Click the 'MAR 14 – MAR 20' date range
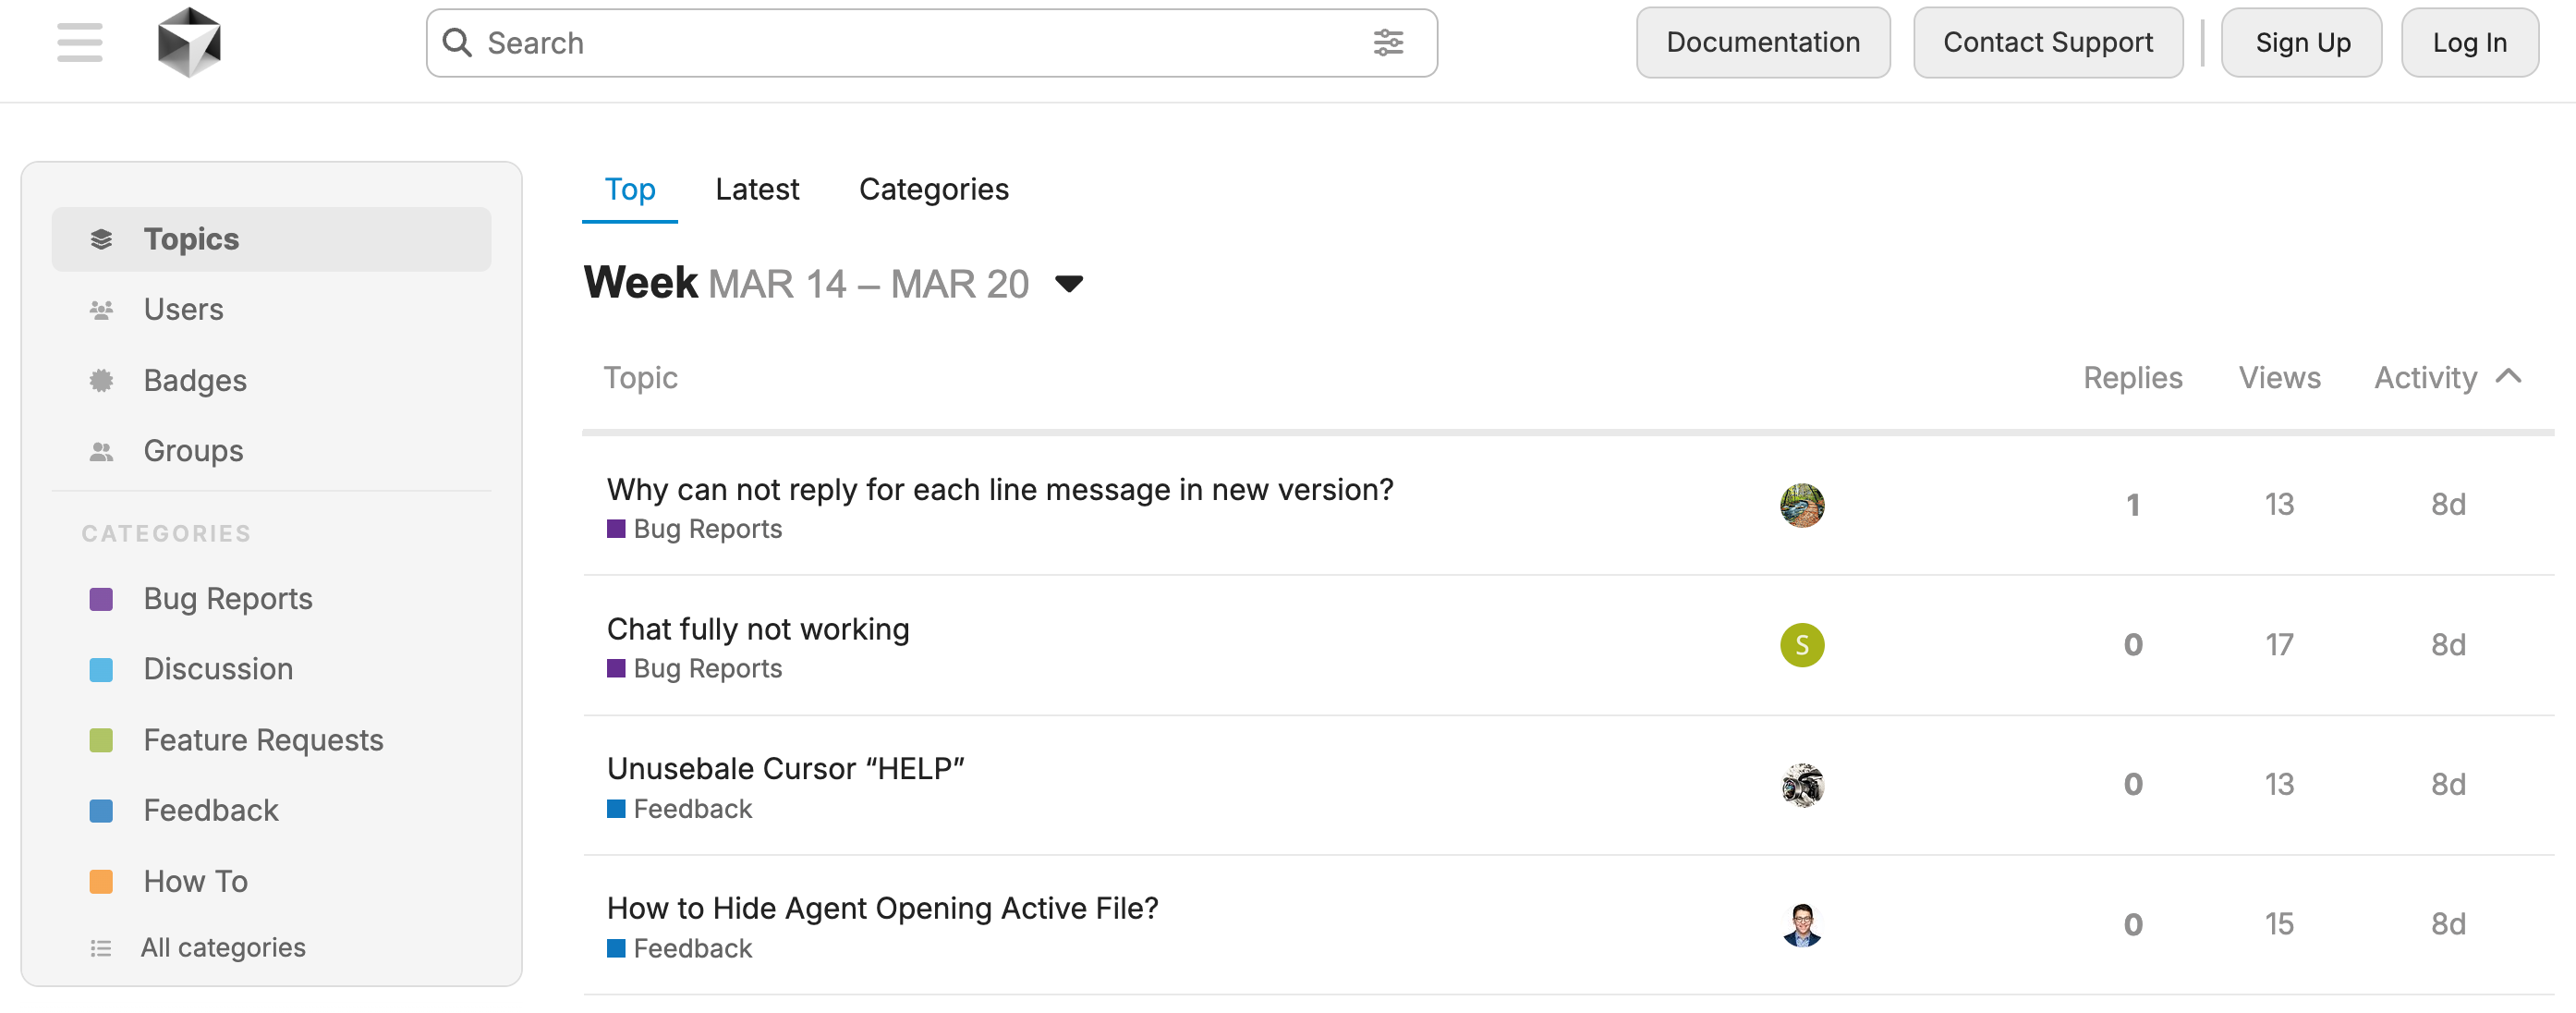This screenshot has width=2576, height=1013. tap(869, 285)
